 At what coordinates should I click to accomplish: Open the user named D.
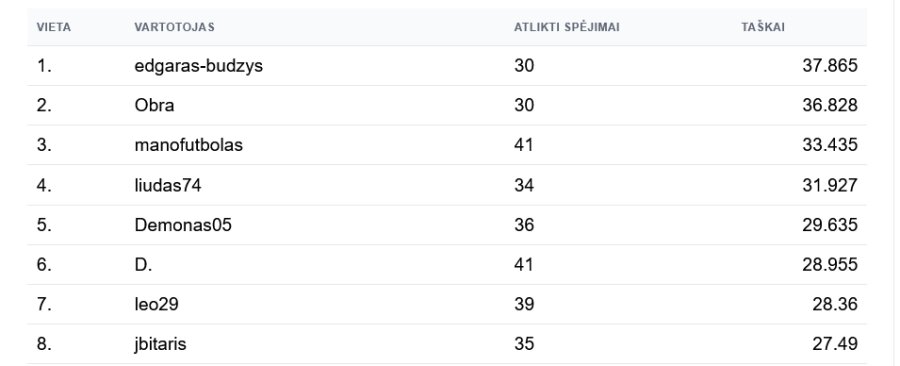[143, 264]
